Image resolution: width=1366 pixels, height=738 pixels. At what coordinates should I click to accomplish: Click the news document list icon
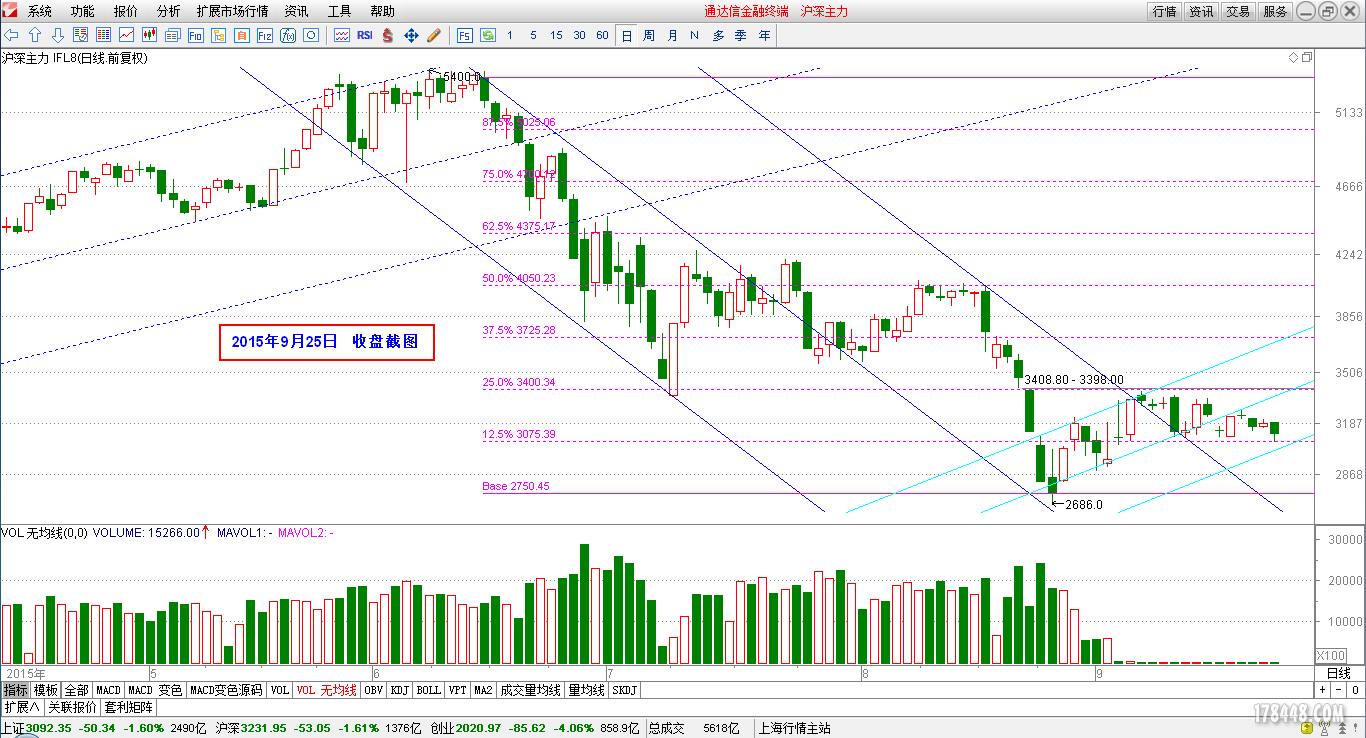[172, 35]
